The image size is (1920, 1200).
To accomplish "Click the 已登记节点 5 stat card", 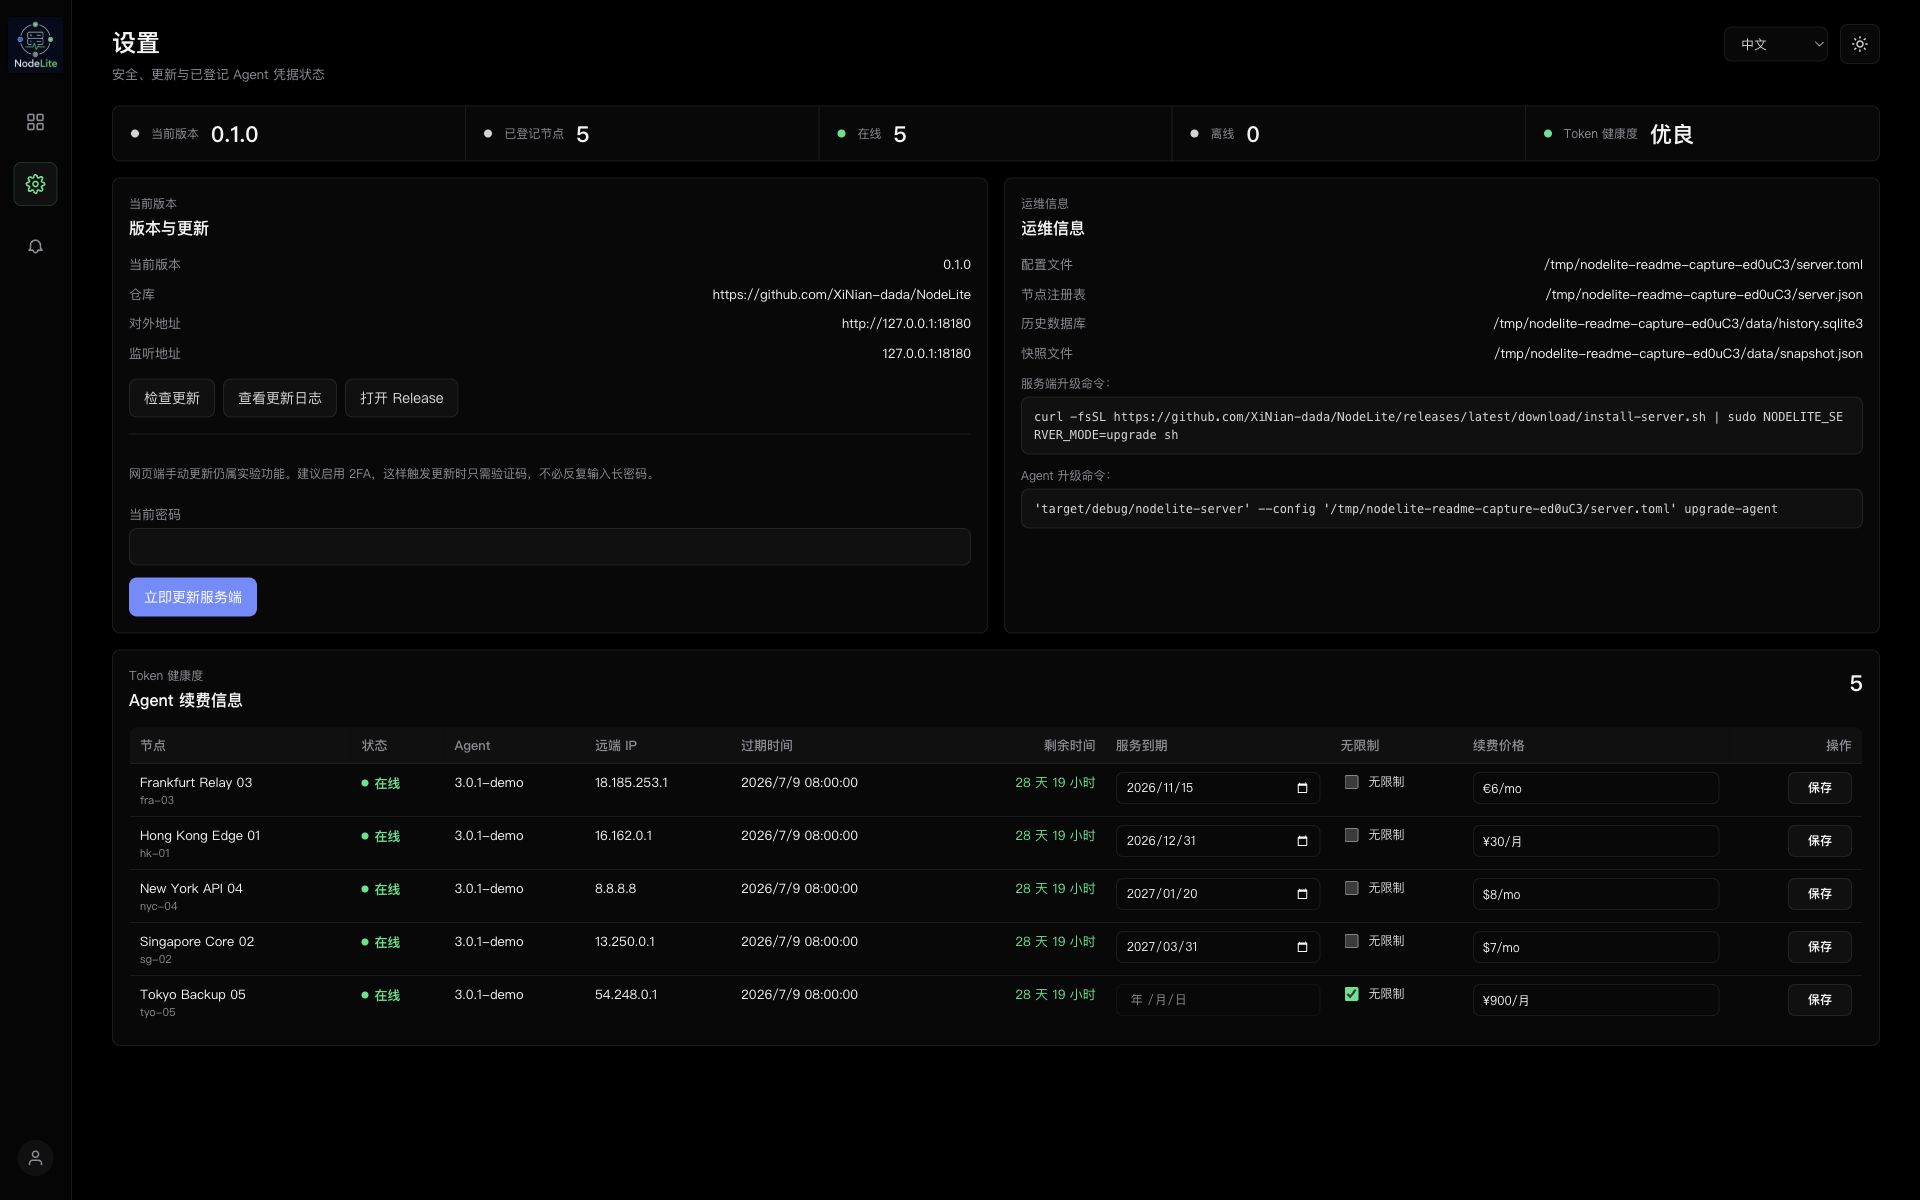I will (642, 134).
